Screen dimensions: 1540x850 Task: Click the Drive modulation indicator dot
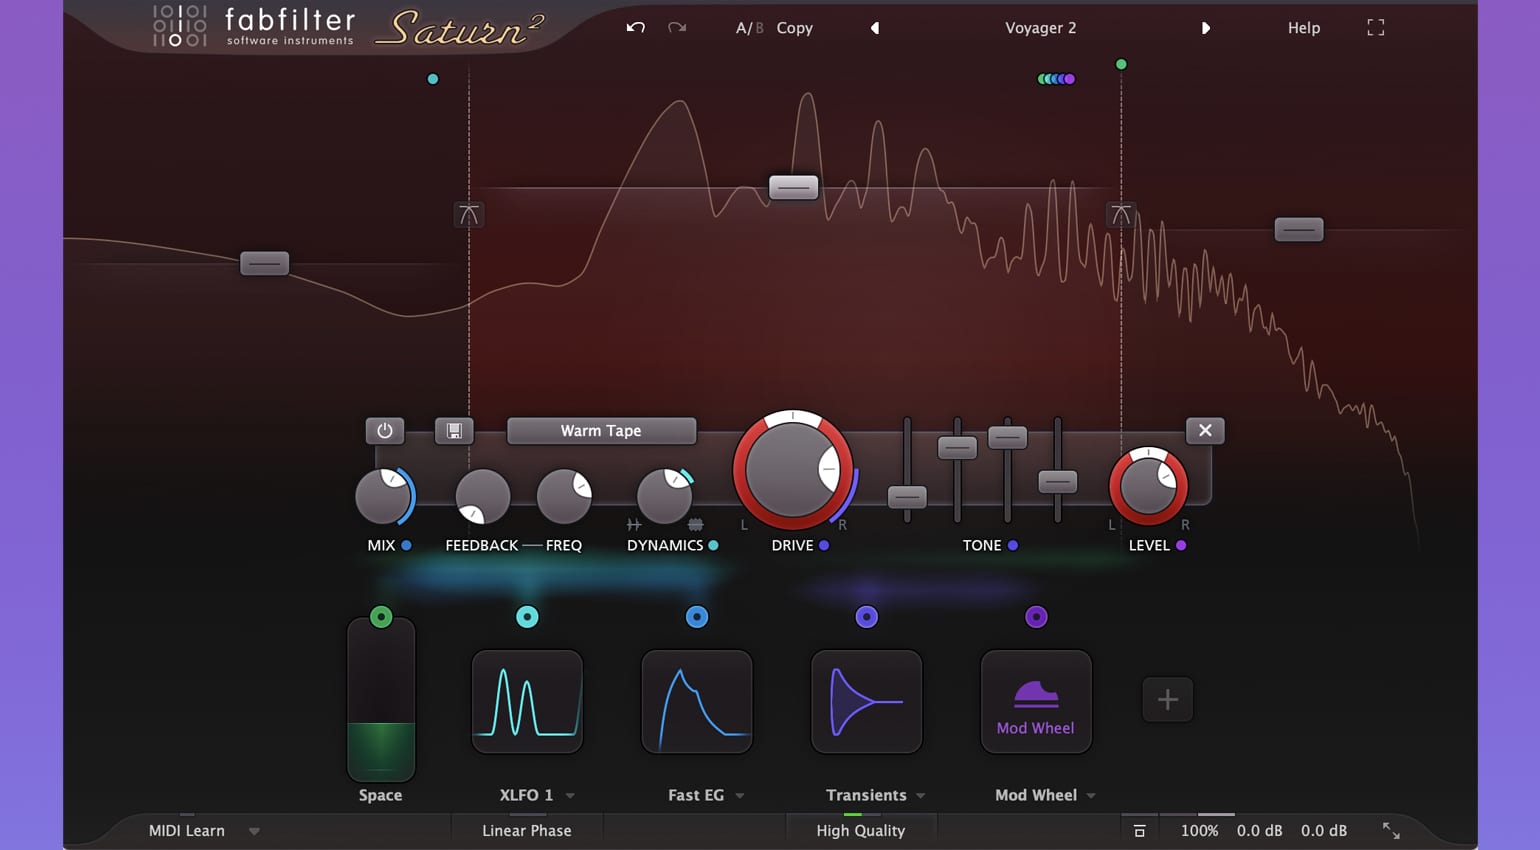(x=824, y=545)
